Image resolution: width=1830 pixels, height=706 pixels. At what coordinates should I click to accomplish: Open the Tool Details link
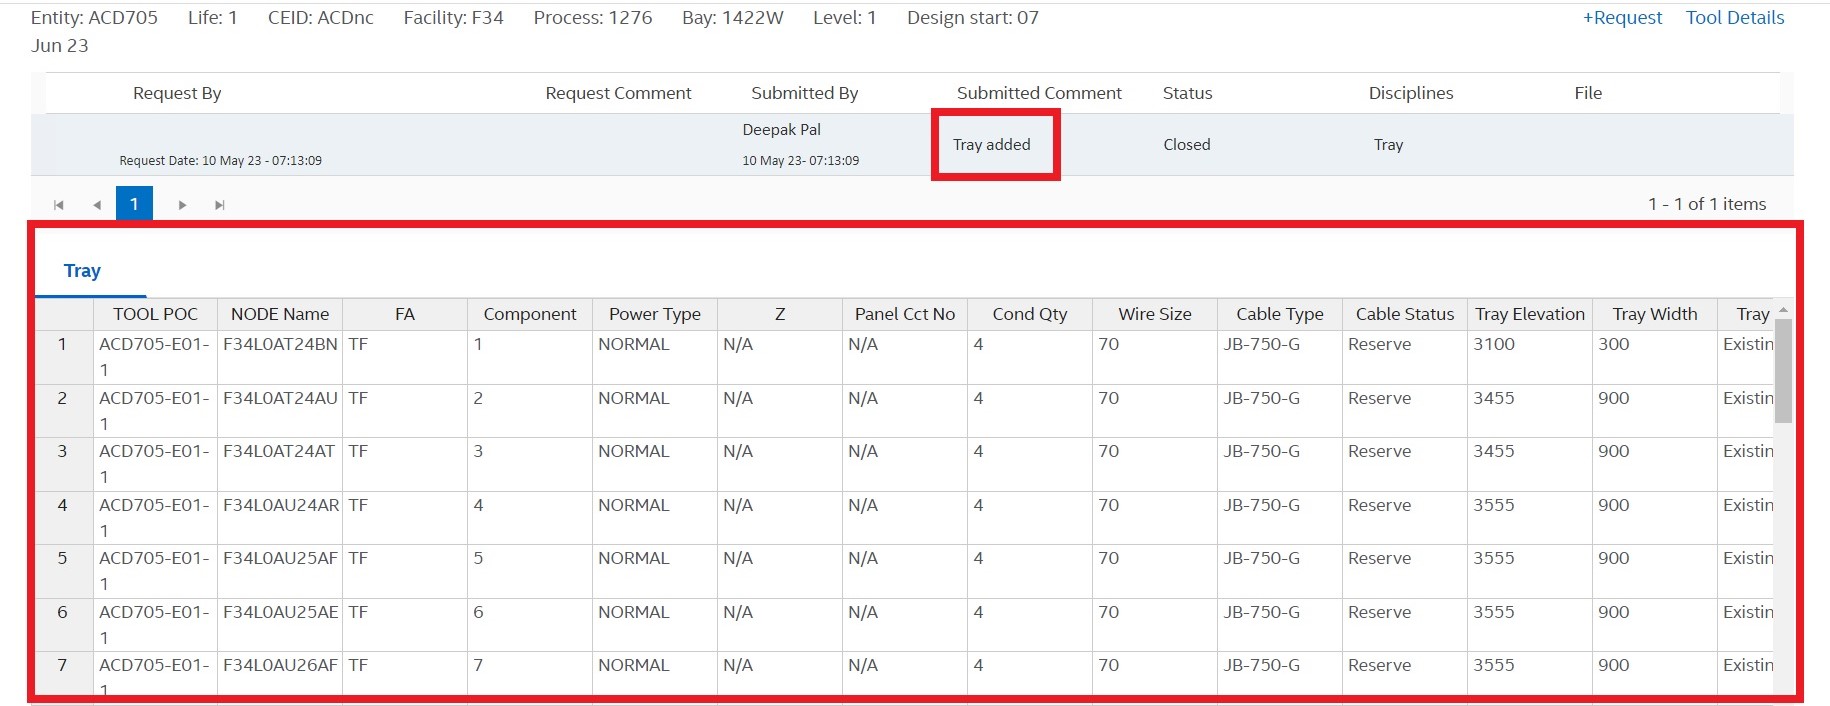[1734, 18]
